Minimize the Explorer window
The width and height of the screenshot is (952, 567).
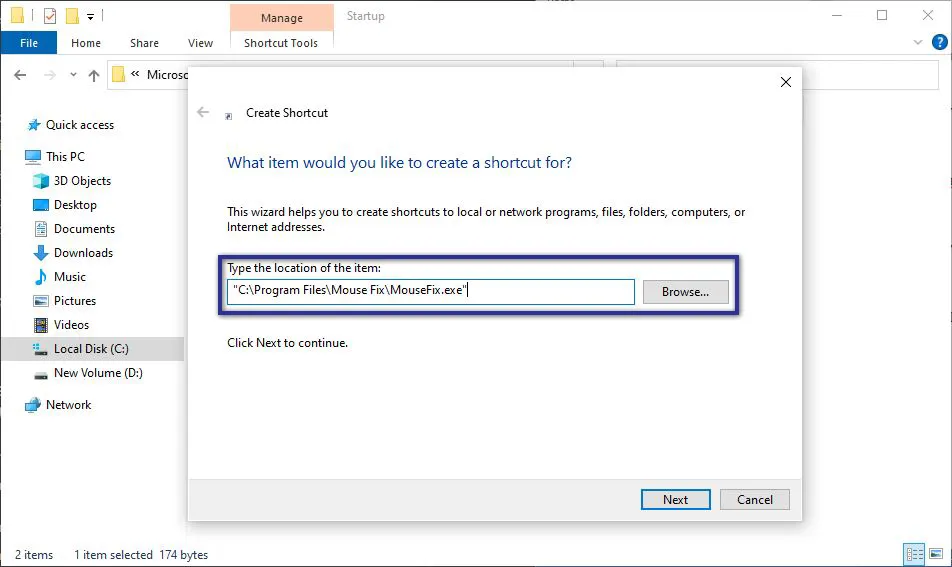pos(837,15)
